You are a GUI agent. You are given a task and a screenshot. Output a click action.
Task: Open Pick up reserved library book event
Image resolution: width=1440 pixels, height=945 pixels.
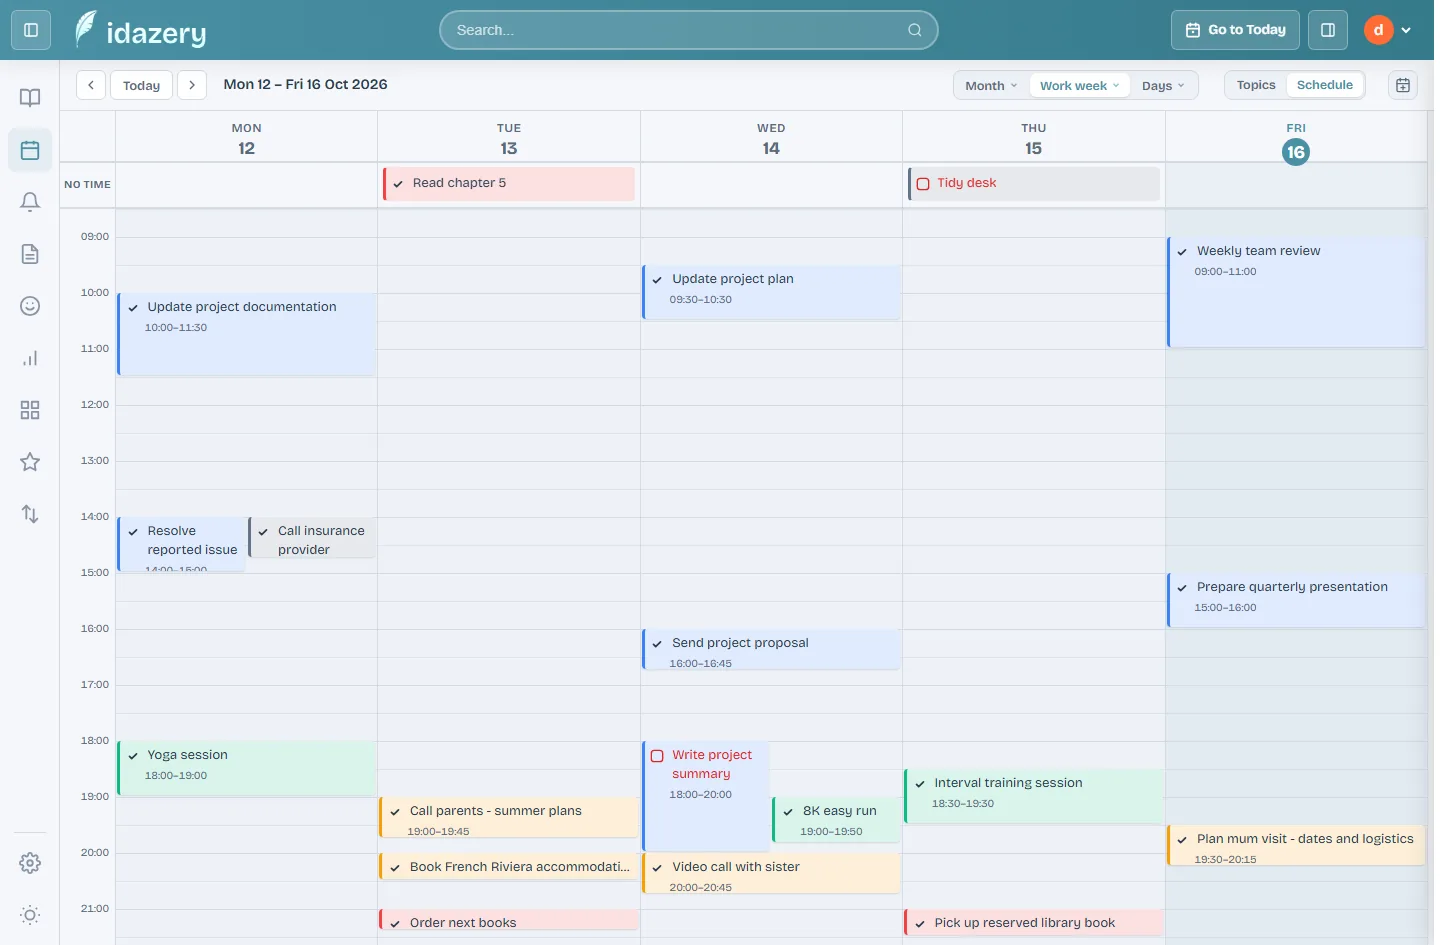(1034, 922)
